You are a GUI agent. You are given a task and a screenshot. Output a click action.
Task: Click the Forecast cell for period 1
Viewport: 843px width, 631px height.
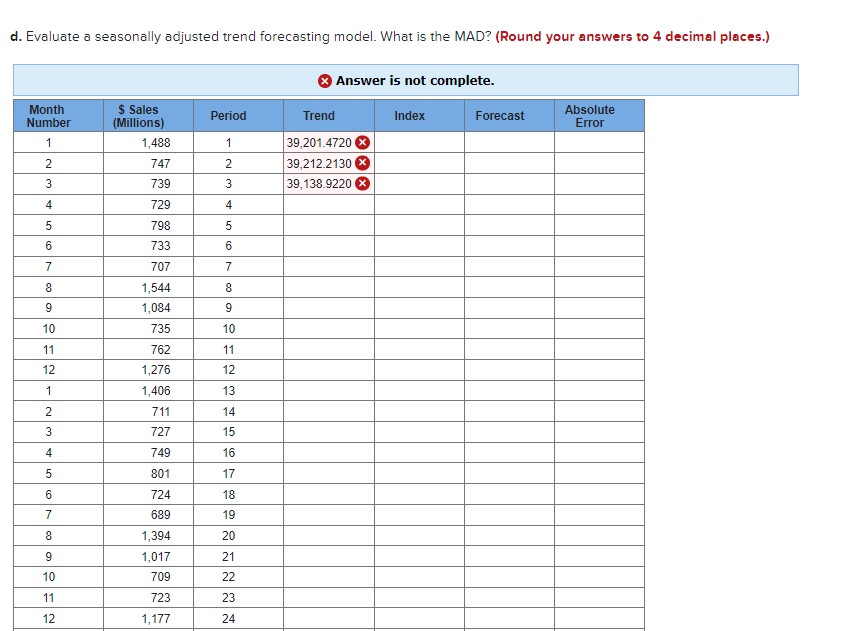(510, 142)
